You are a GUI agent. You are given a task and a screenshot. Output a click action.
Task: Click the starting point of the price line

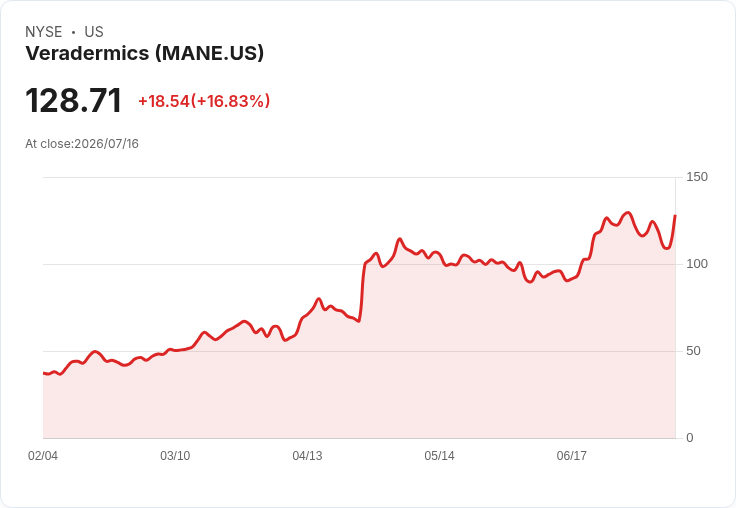pyautogui.click(x=44, y=373)
